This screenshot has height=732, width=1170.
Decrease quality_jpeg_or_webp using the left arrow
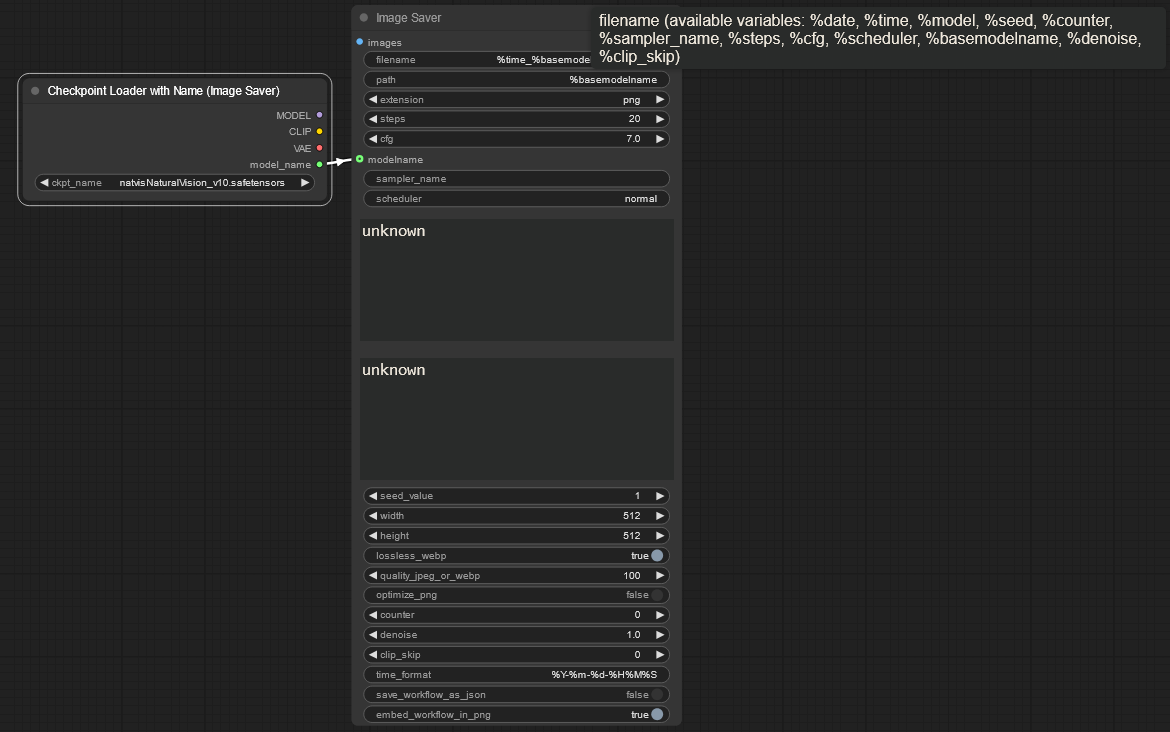pyautogui.click(x=373, y=575)
